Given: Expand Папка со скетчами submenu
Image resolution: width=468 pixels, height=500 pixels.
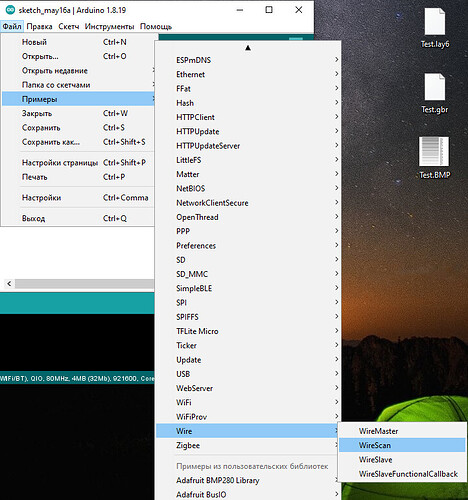Looking at the screenshot, I should (78, 85).
